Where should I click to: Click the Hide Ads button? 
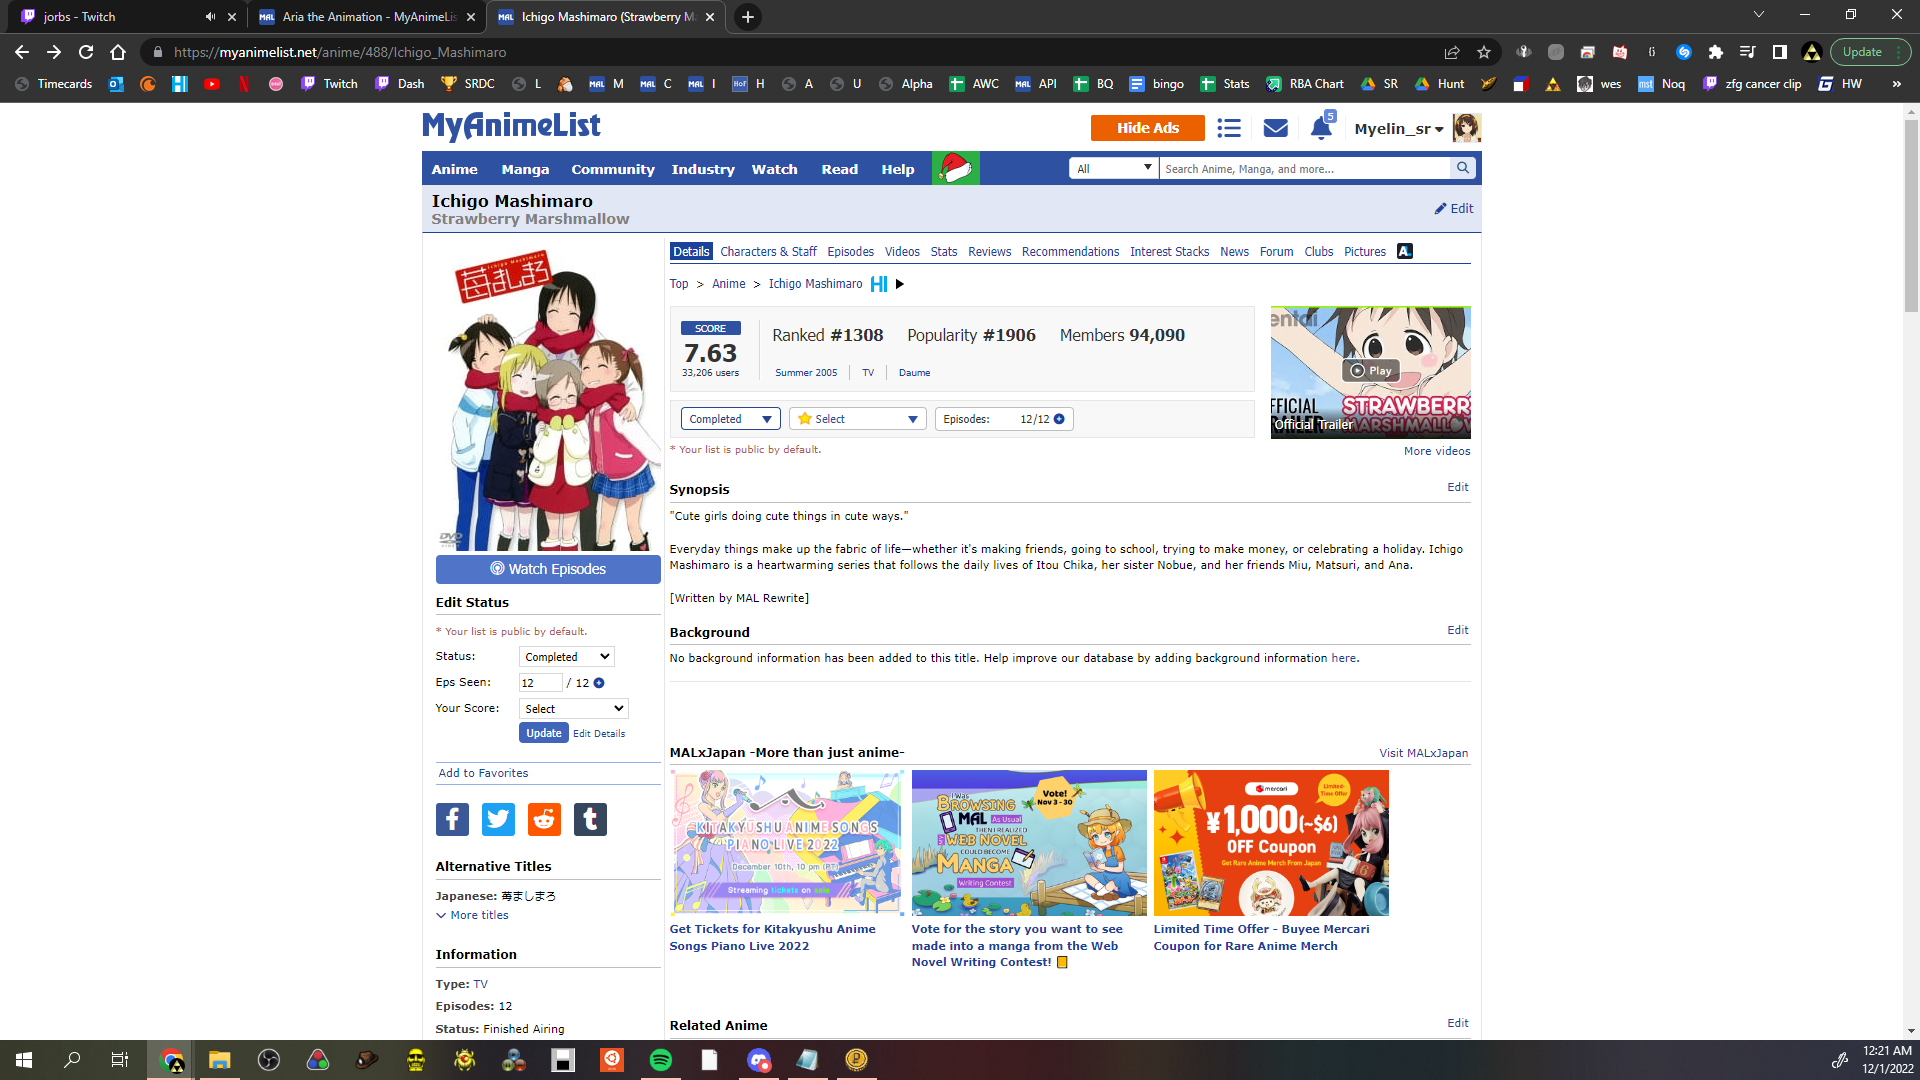[1147, 128]
